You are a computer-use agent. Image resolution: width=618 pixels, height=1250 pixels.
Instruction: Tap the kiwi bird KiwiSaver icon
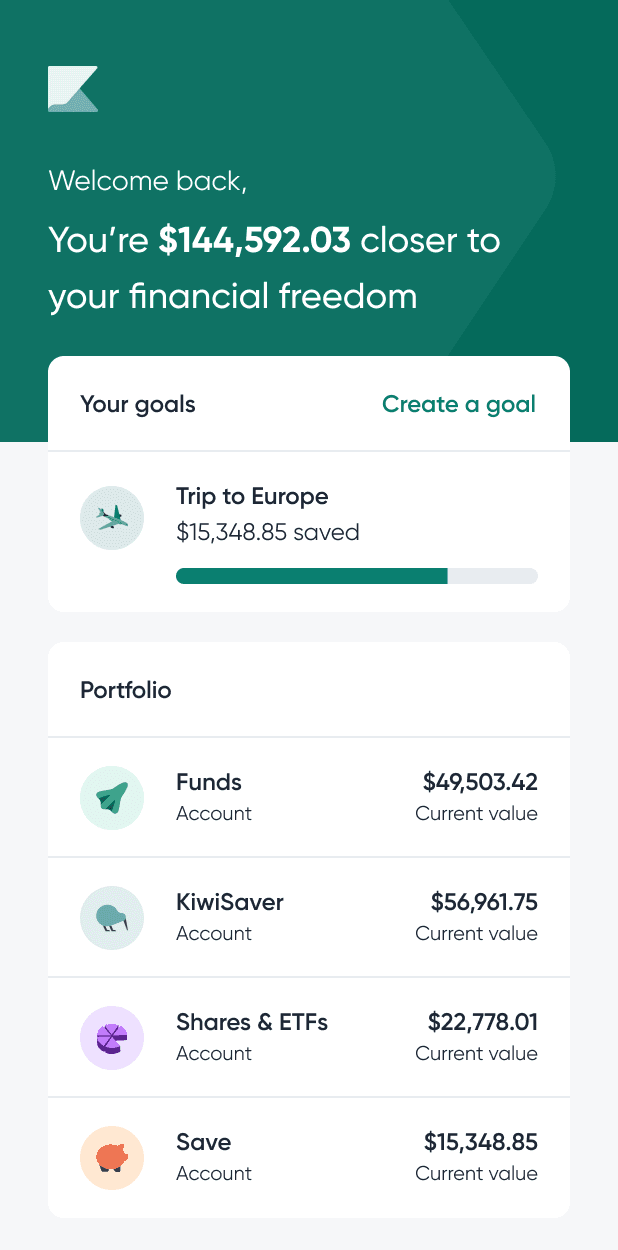pos(112,917)
